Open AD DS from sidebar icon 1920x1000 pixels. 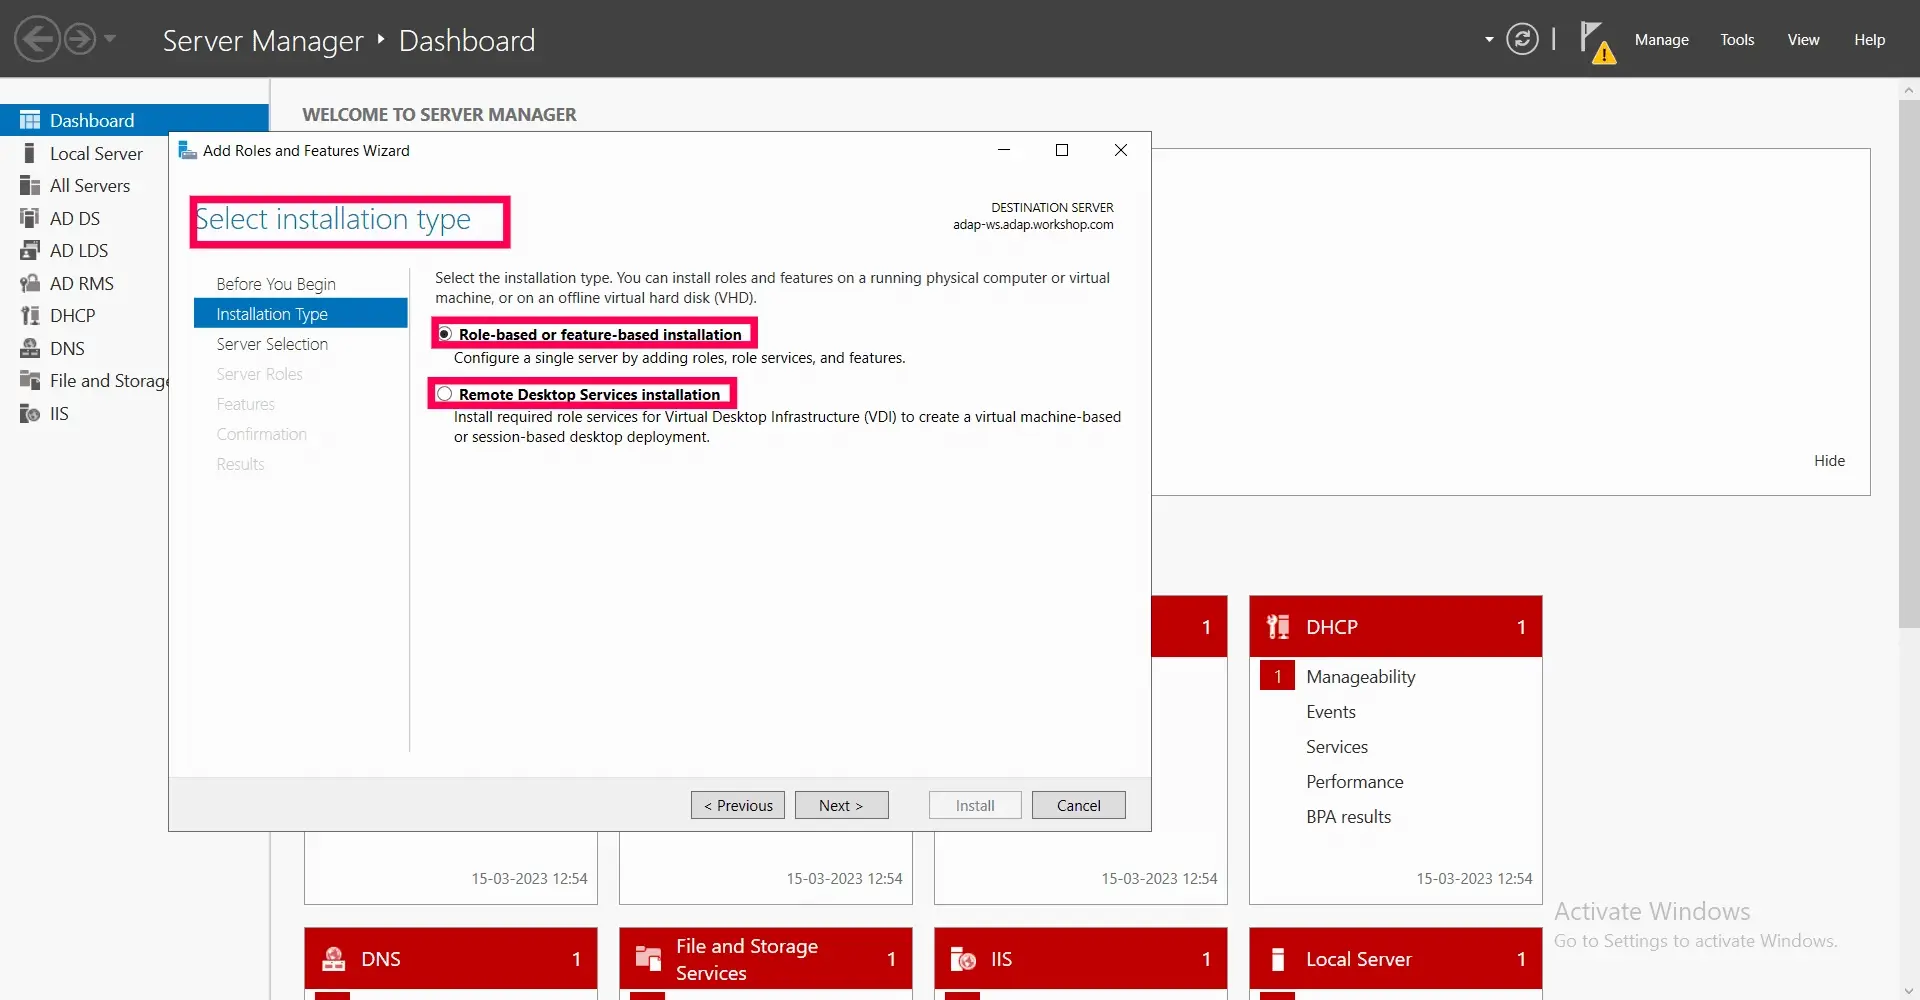click(29, 218)
